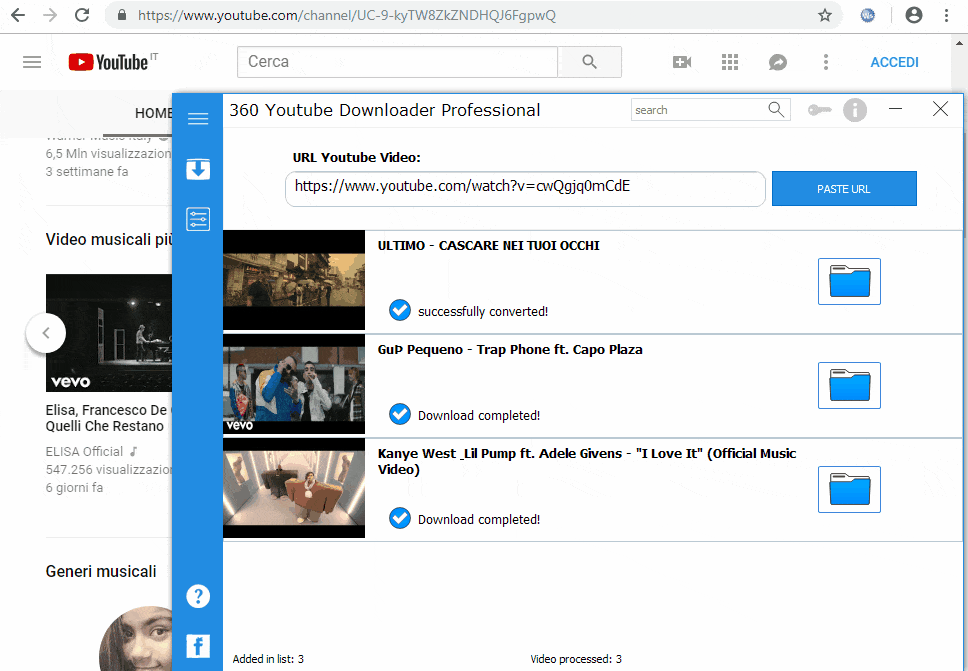Click the Kanye West I Love It title
This screenshot has width=968, height=671.
[586, 461]
